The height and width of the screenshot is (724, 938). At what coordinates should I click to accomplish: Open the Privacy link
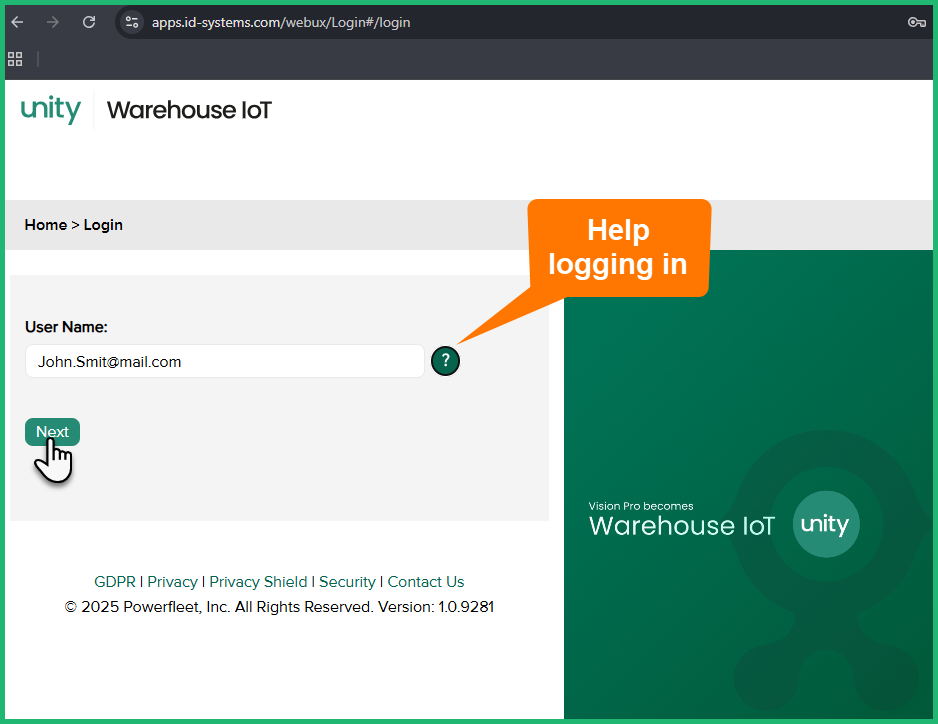[172, 581]
